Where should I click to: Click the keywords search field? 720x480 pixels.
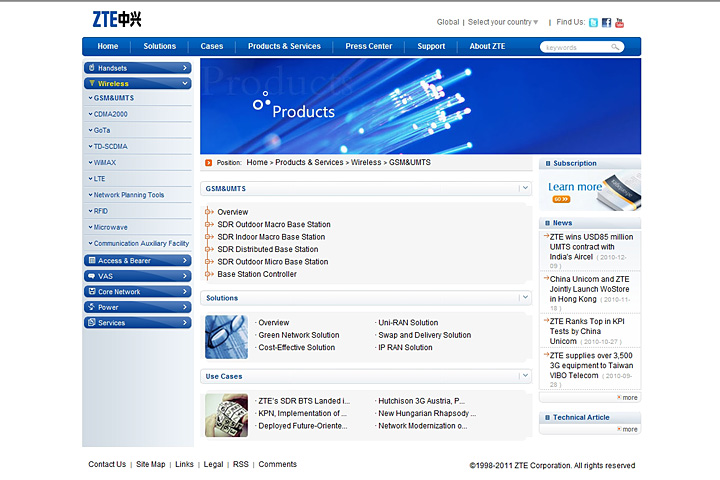[x=574, y=47]
